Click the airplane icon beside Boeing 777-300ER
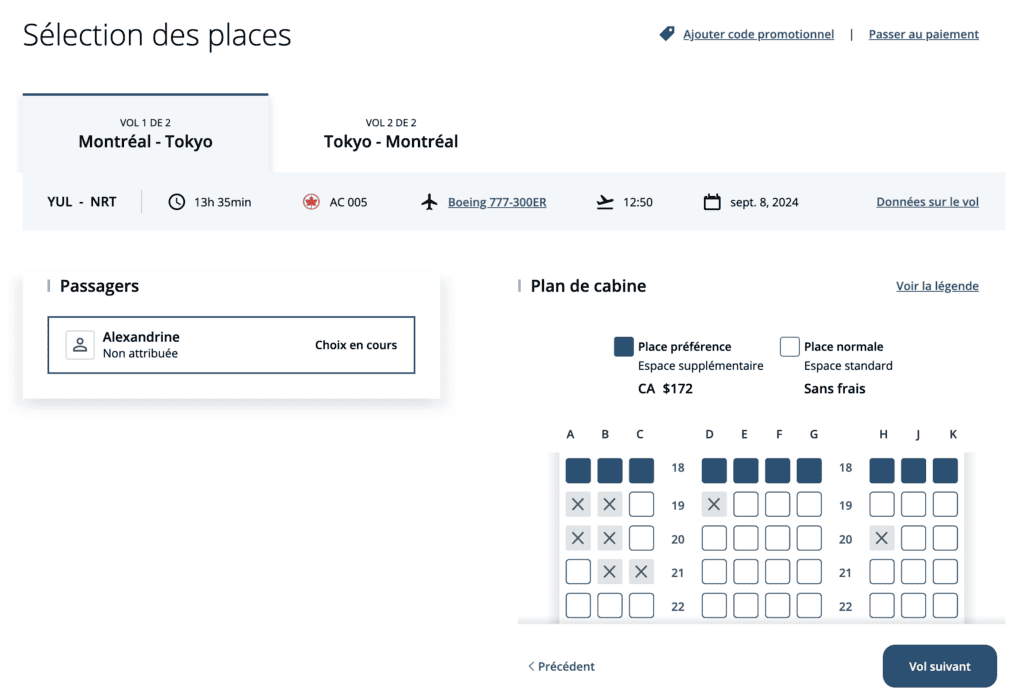 pyautogui.click(x=430, y=202)
